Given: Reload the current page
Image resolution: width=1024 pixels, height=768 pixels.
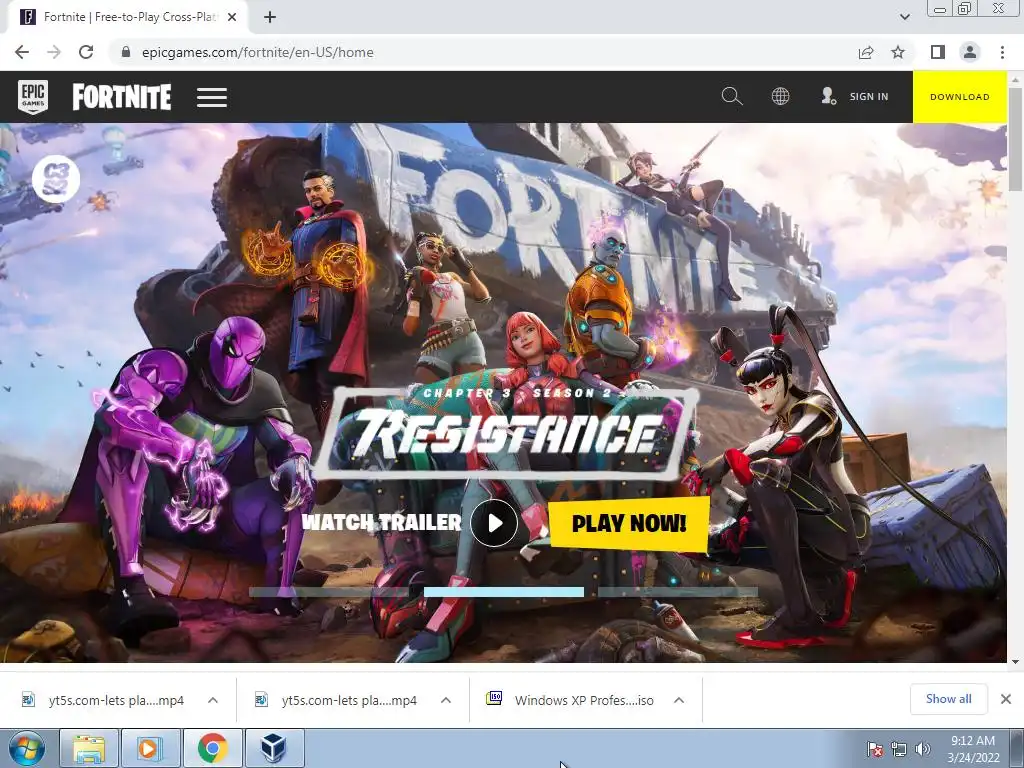Looking at the screenshot, I should click(x=86, y=52).
